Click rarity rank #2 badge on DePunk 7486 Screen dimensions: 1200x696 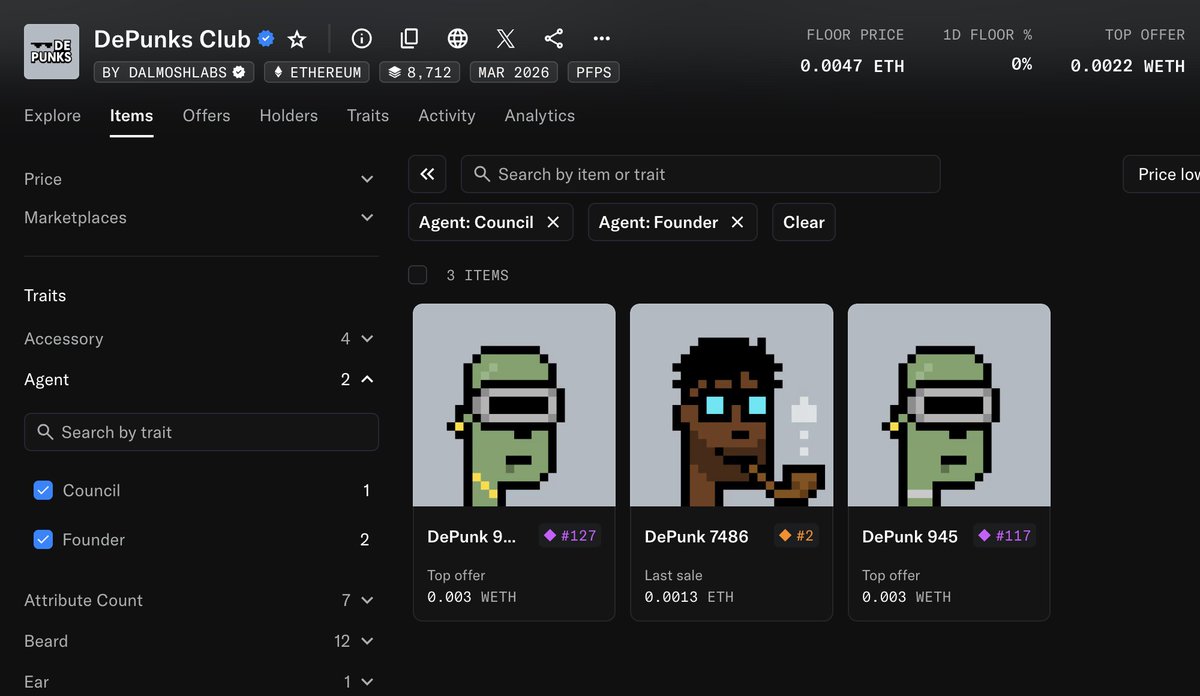[796, 535]
